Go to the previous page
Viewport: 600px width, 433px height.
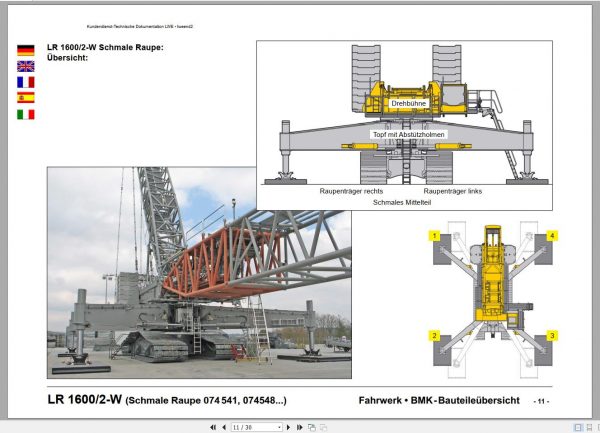[x=224, y=427]
